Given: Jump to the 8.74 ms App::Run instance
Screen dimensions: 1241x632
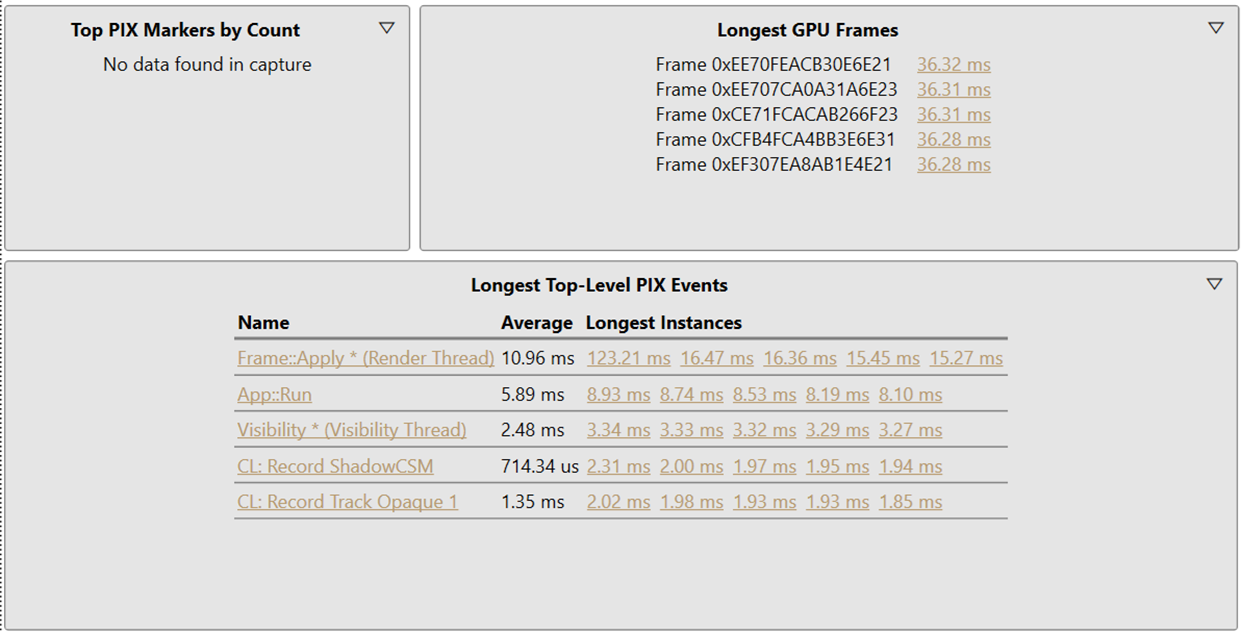Looking at the screenshot, I should 692,395.
